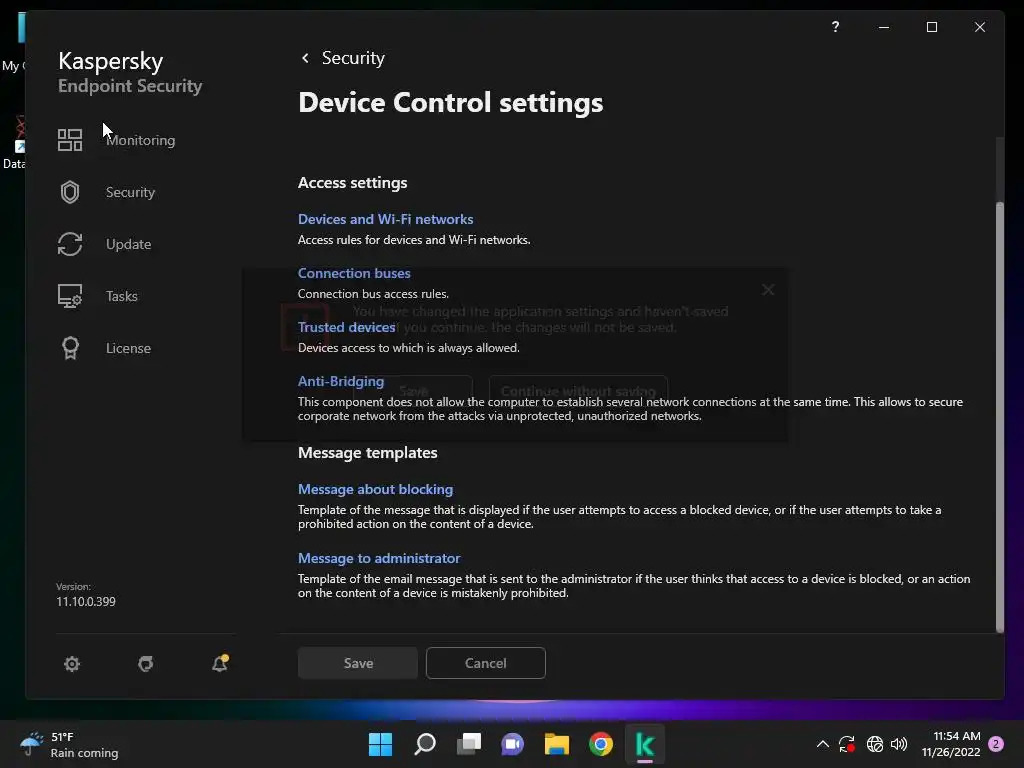Screen dimensions: 1024x768
Task: Open Message about blocking template
Action: pos(376,489)
